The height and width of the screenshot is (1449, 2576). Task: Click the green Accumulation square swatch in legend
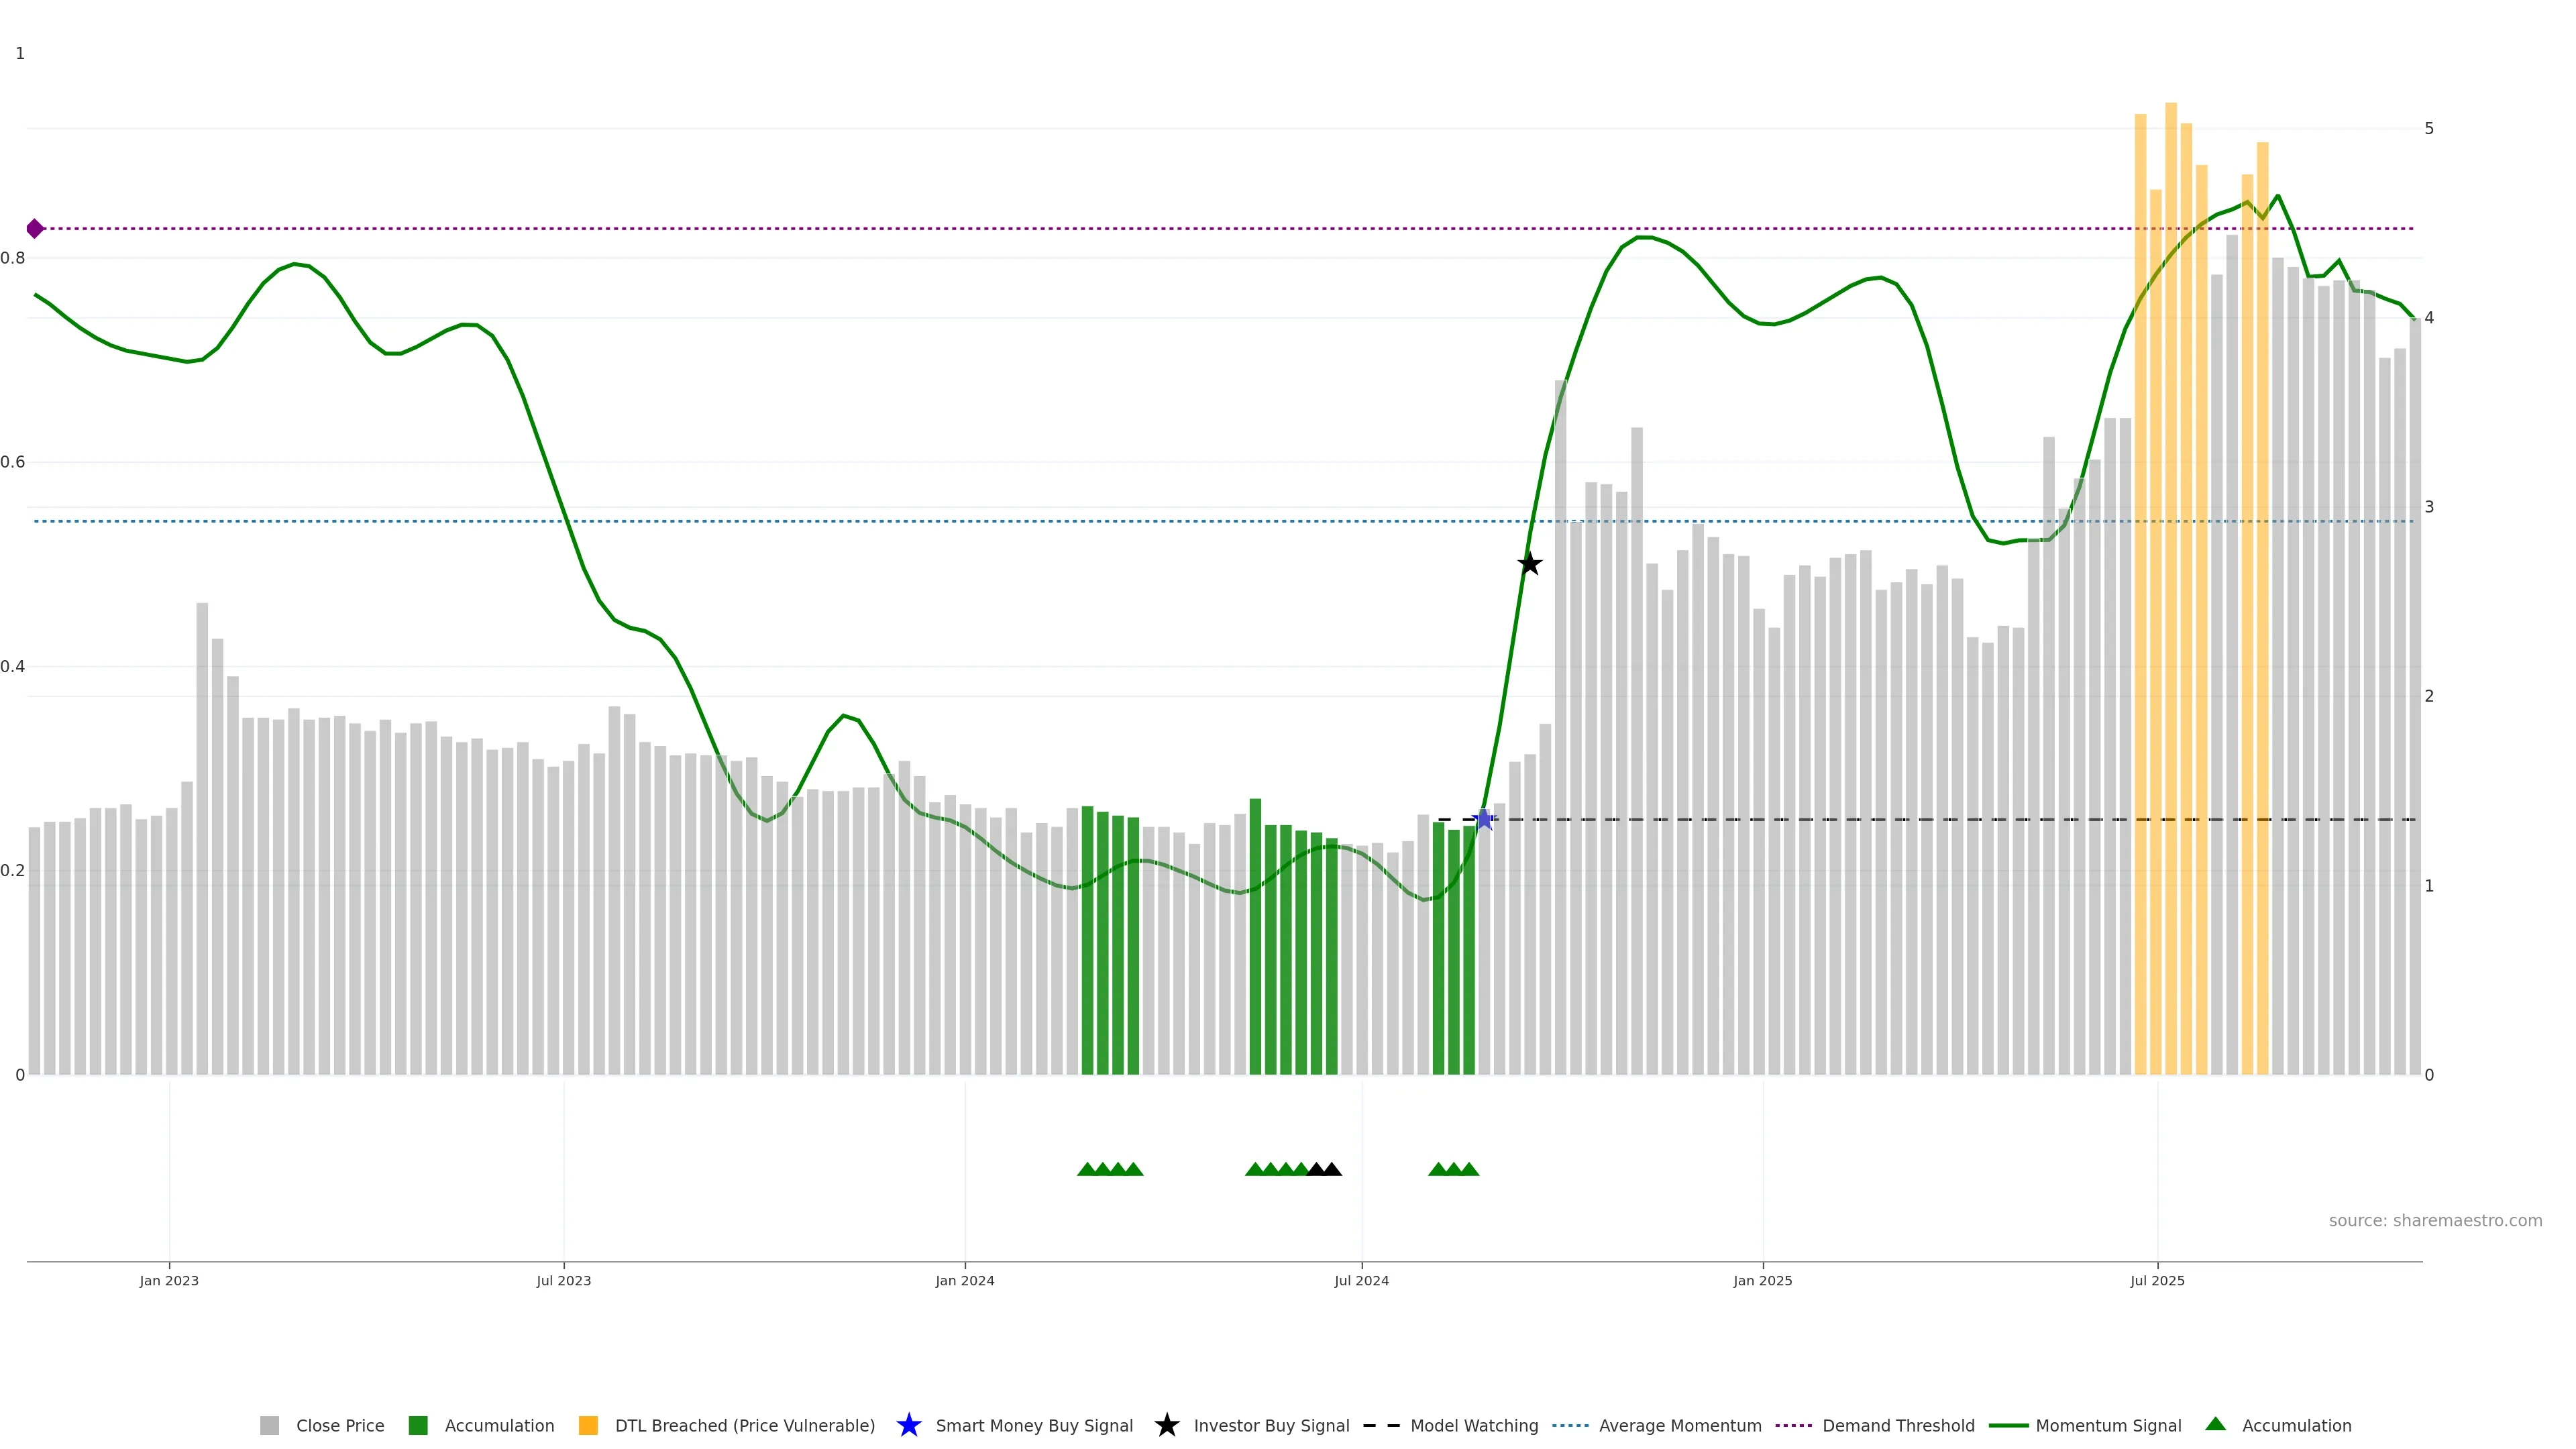pos(418,1425)
